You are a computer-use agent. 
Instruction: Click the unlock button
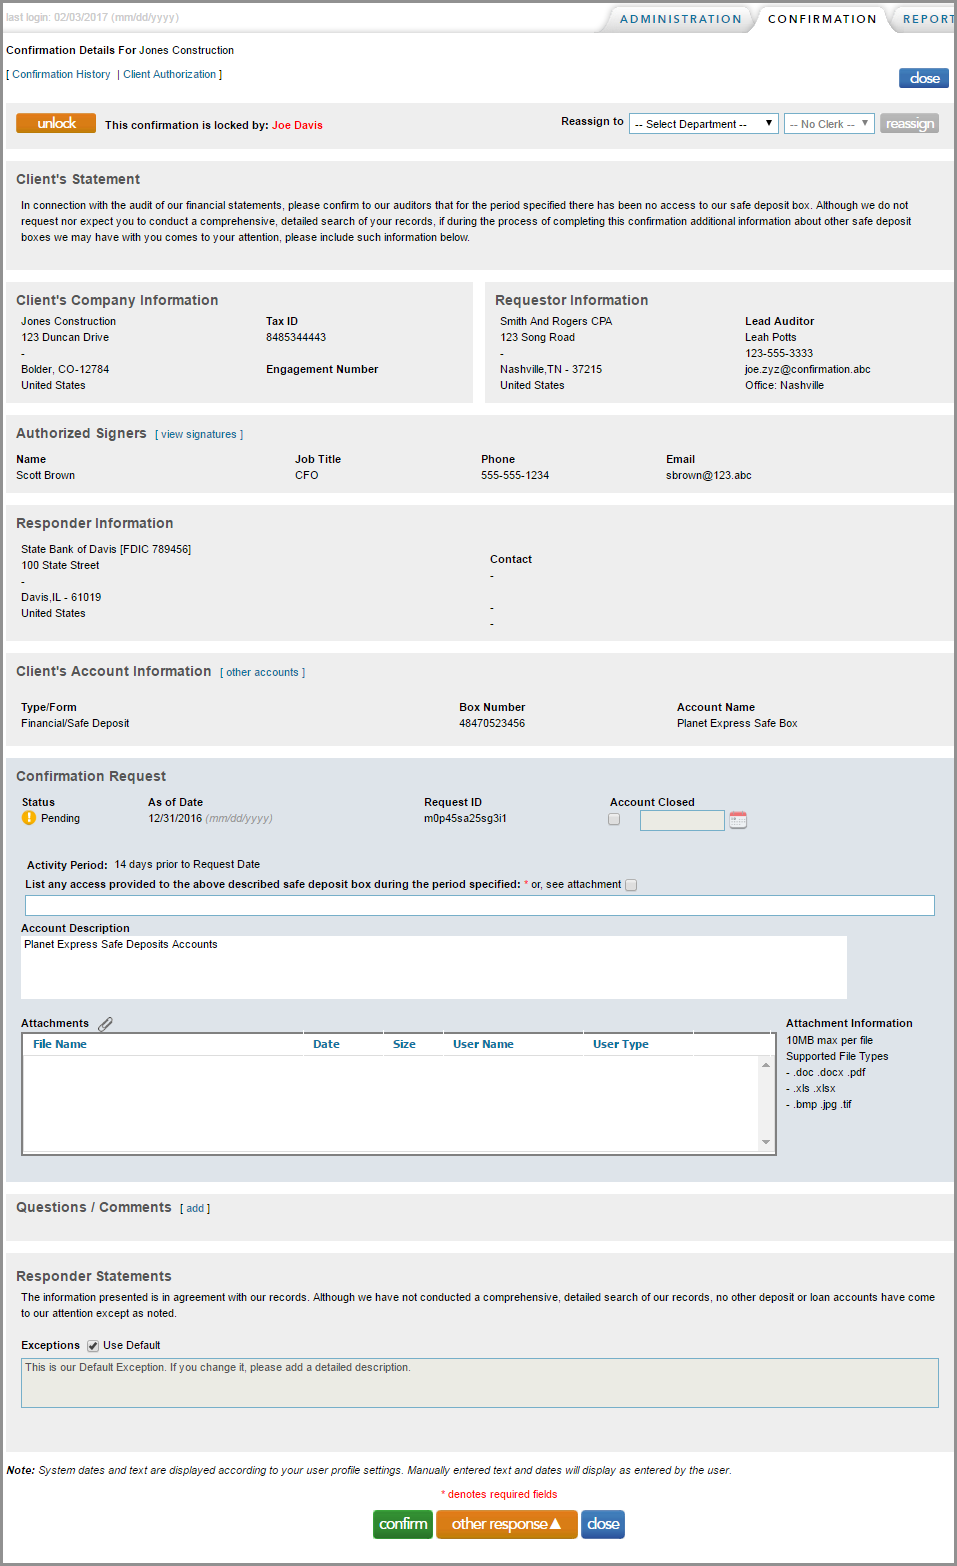(55, 122)
